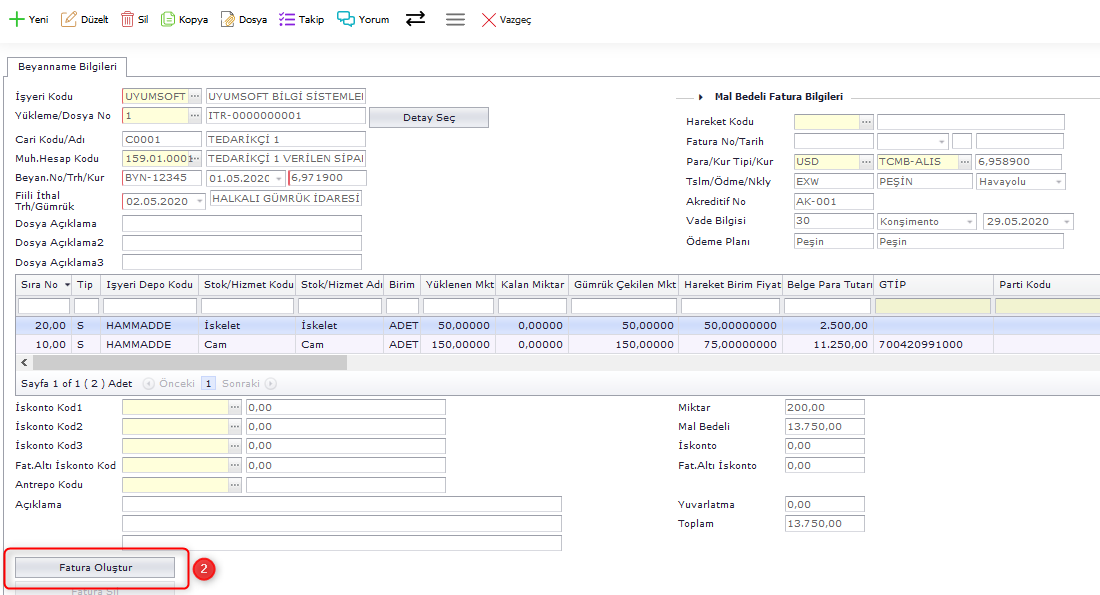Viewport: 1100px width, 595px height.
Task: Click the Fatura Oluştur button
Action: (x=95, y=568)
